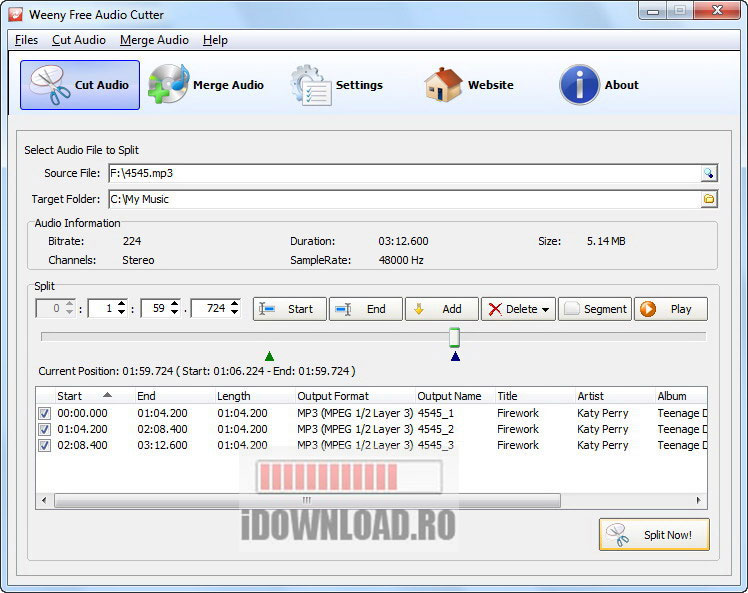Sort by the Start column header
The image size is (748, 593).
click(94, 396)
